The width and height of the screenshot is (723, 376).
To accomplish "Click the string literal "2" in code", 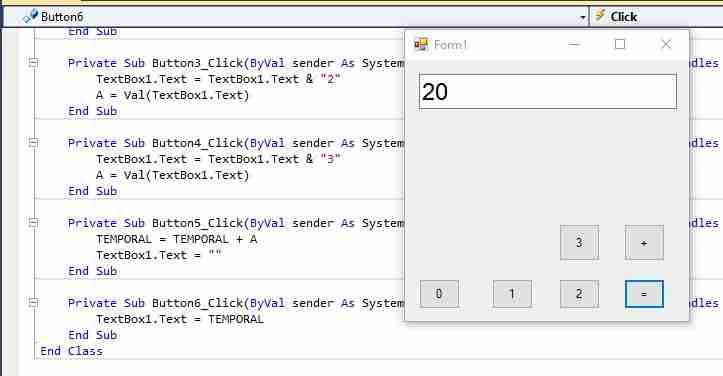I will click(330, 79).
